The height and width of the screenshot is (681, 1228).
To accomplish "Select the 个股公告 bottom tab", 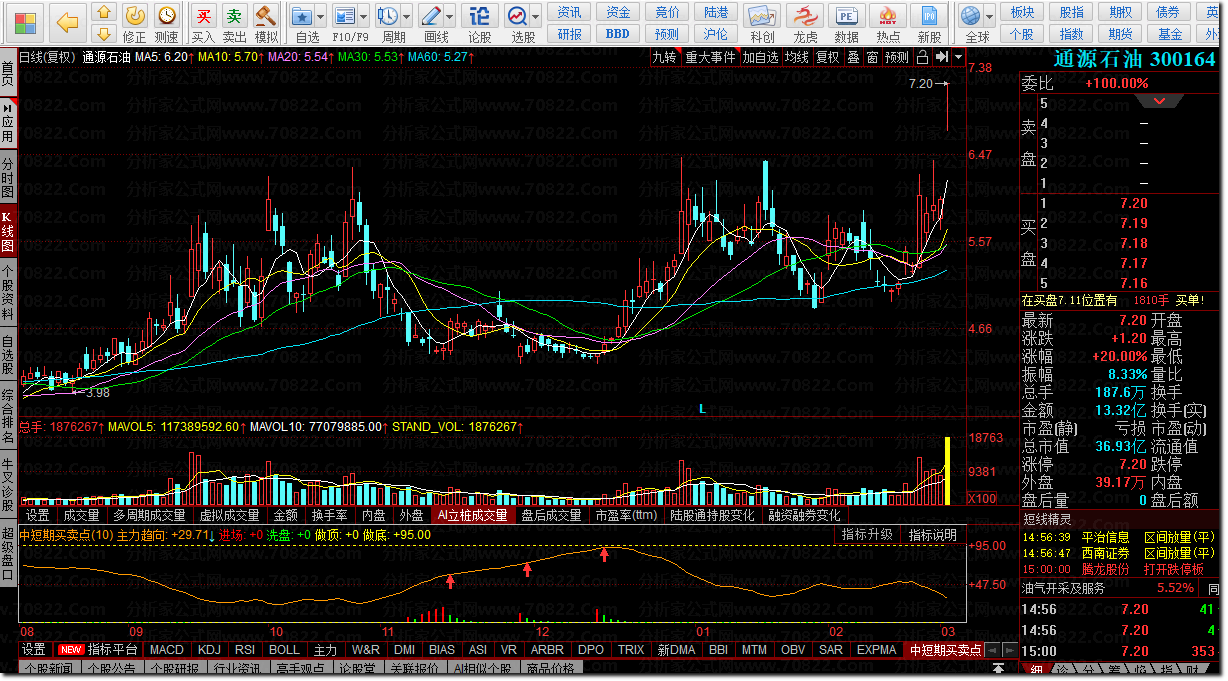I will tap(110, 669).
